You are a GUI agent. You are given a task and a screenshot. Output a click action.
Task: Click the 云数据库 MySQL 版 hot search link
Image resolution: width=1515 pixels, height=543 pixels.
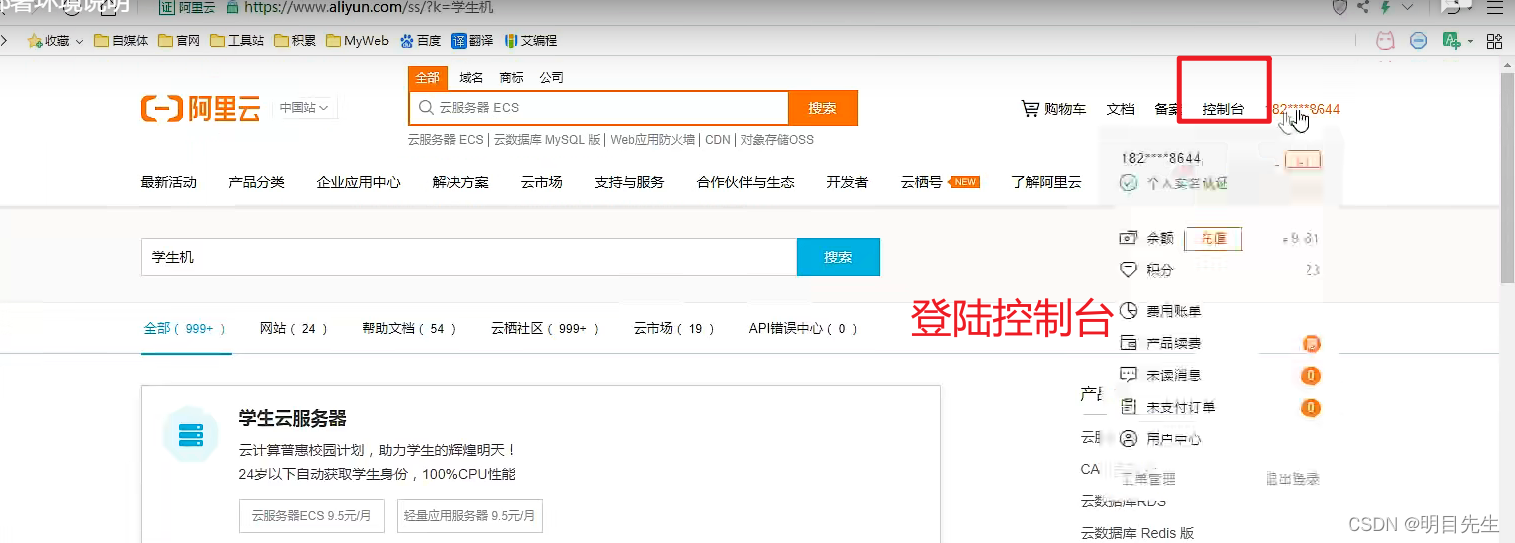(x=548, y=140)
